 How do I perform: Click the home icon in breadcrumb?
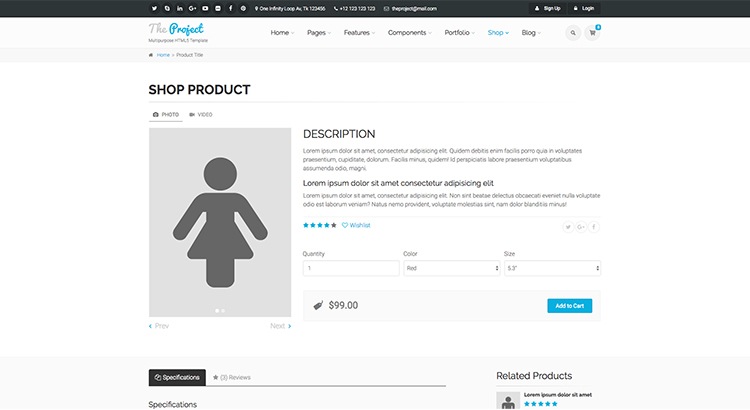pyautogui.click(x=152, y=55)
